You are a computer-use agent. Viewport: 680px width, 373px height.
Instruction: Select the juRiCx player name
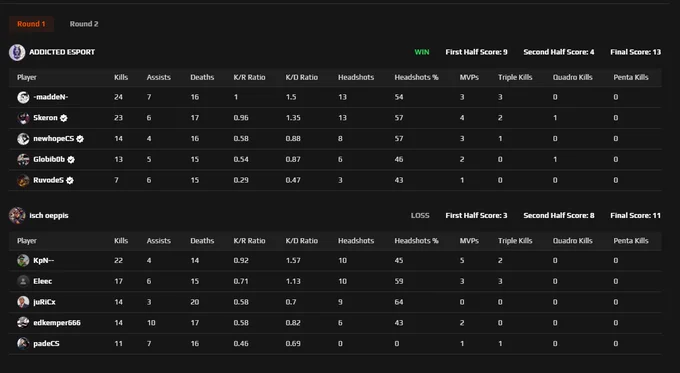44,302
